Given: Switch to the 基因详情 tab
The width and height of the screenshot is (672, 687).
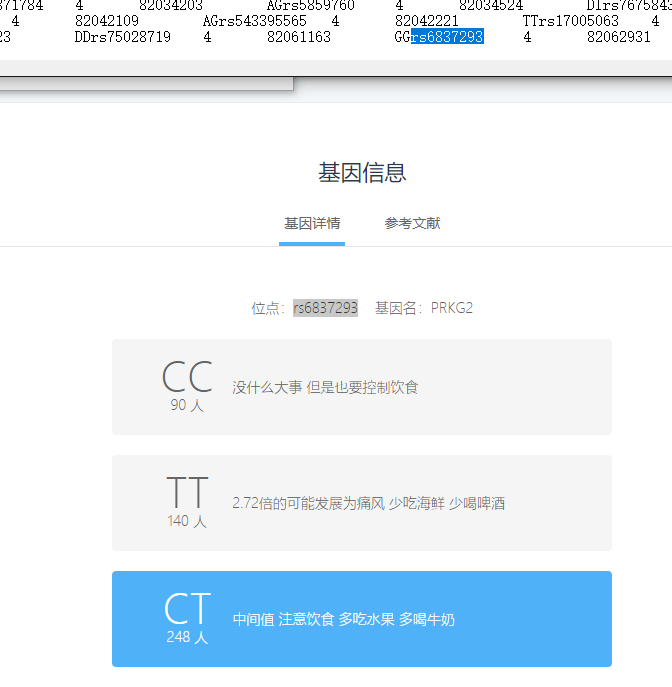Looking at the screenshot, I should pos(312,223).
